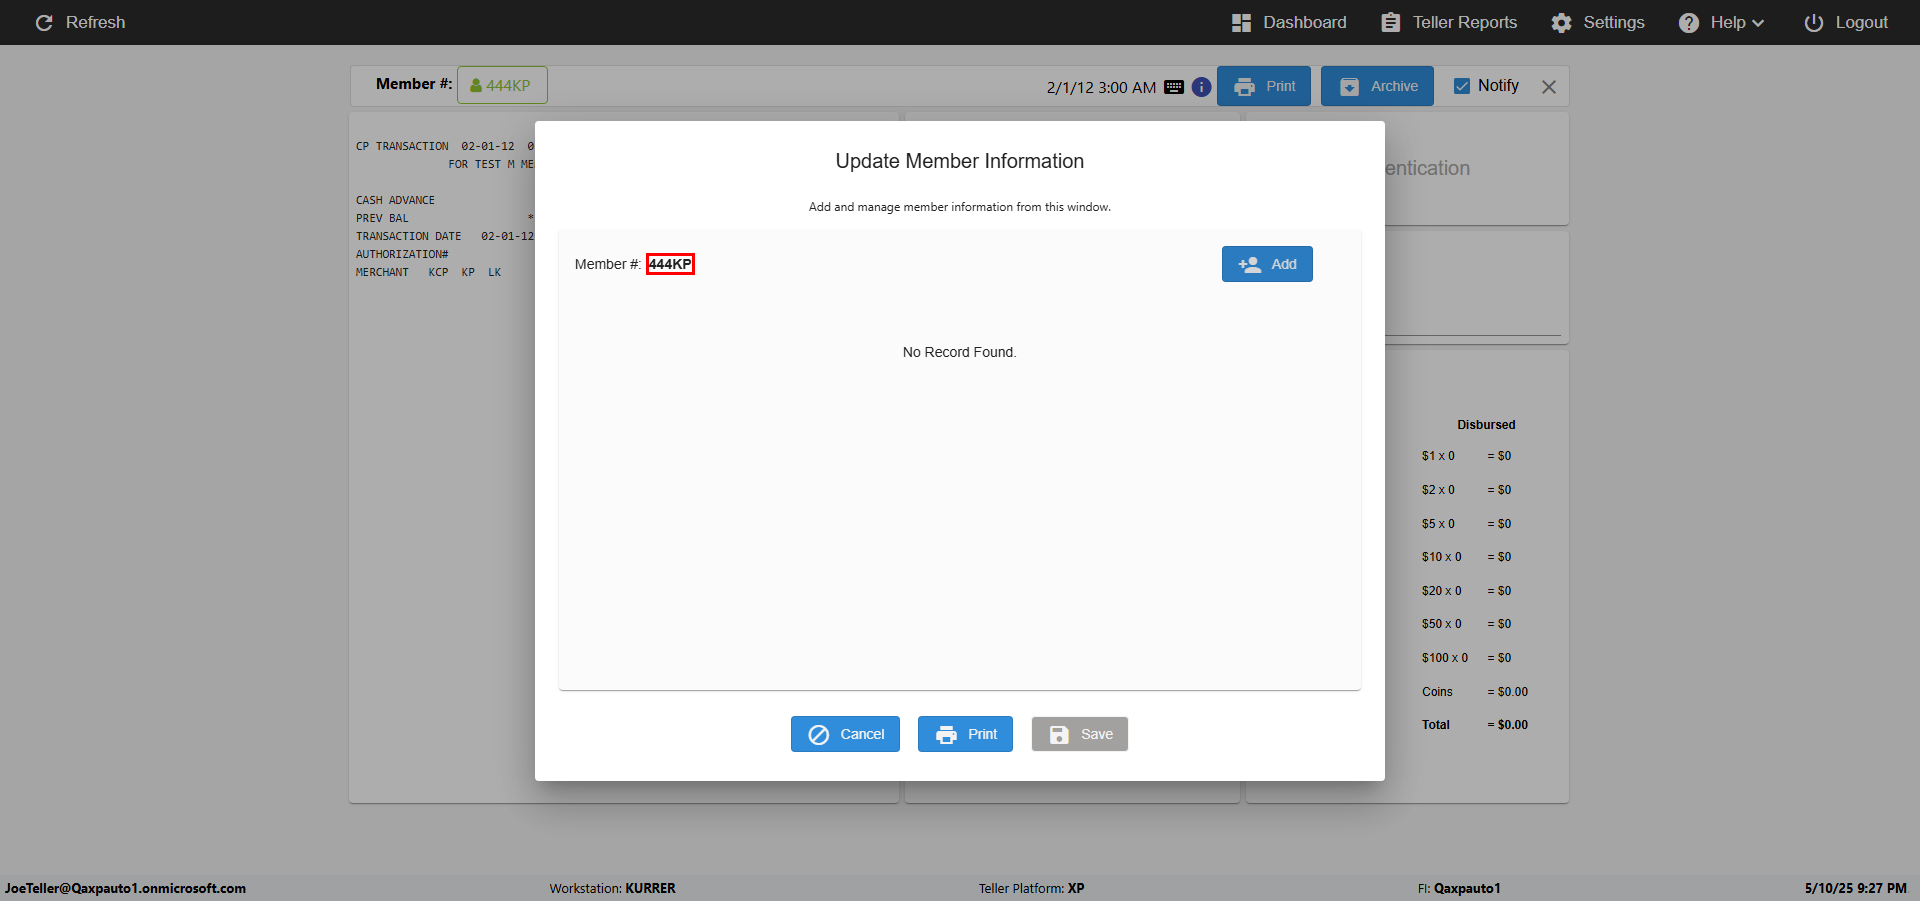Click the Logout power icon

[x=1813, y=22]
